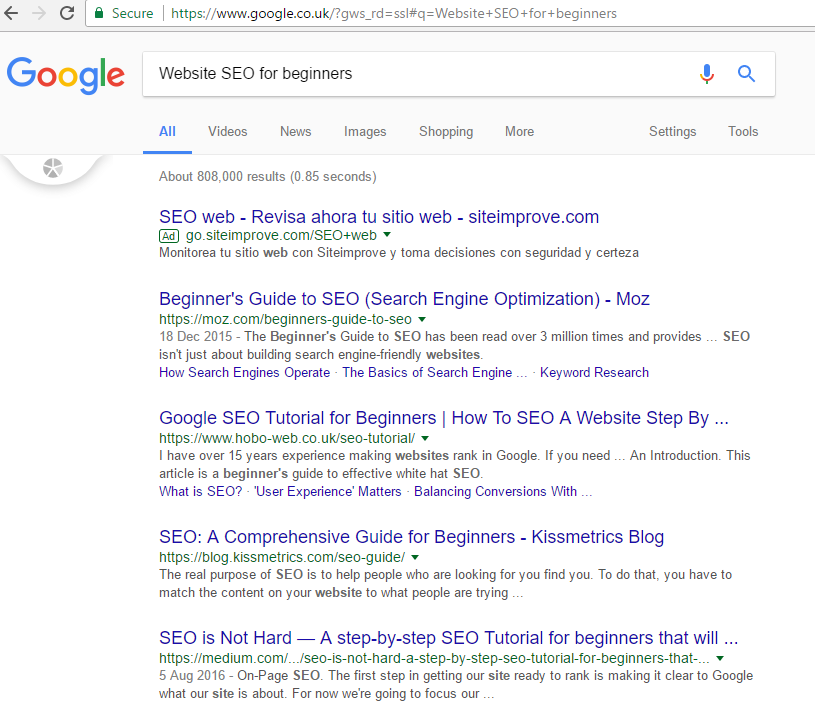Click the browser address bar URL
The height and width of the screenshot is (715, 815).
(394, 14)
